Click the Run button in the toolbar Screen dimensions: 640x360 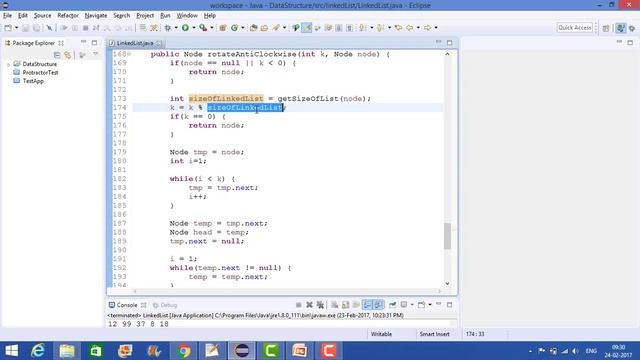185,28
